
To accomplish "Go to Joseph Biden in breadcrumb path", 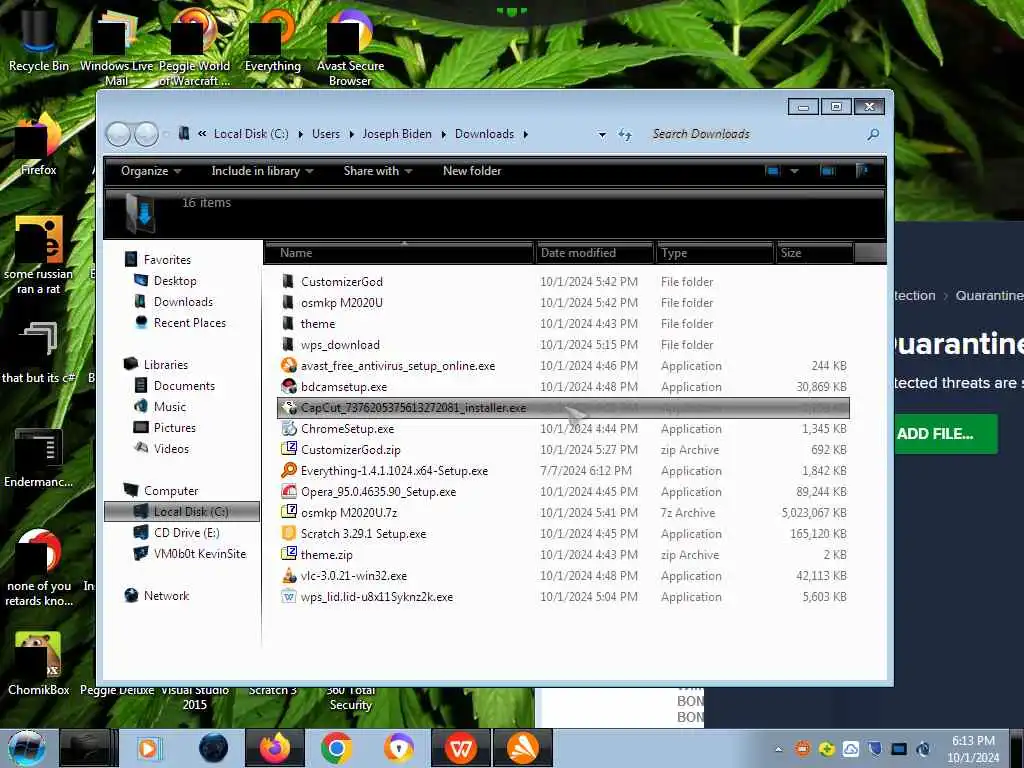I will click(396, 135).
